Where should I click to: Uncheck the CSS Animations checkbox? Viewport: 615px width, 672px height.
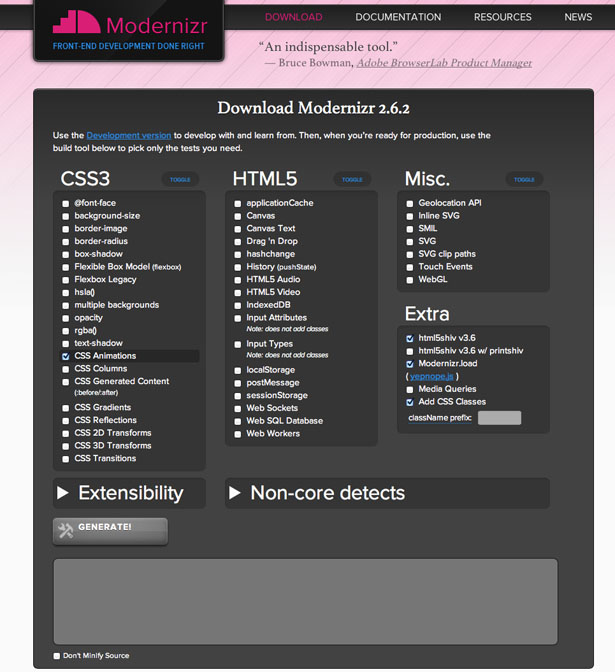pos(66,356)
